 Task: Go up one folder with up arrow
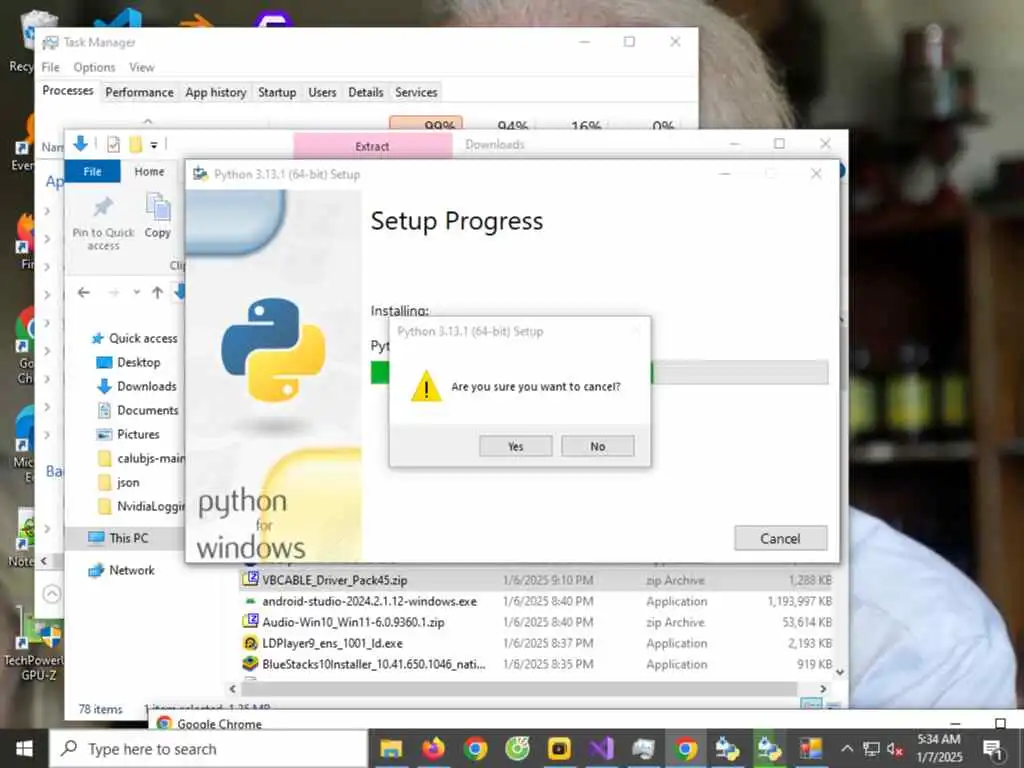click(157, 293)
